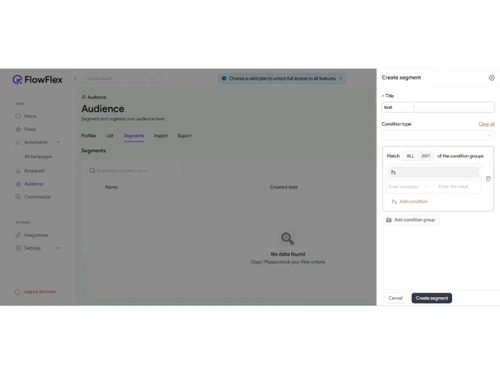Click the Flows icon in sidebar

tap(18, 129)
